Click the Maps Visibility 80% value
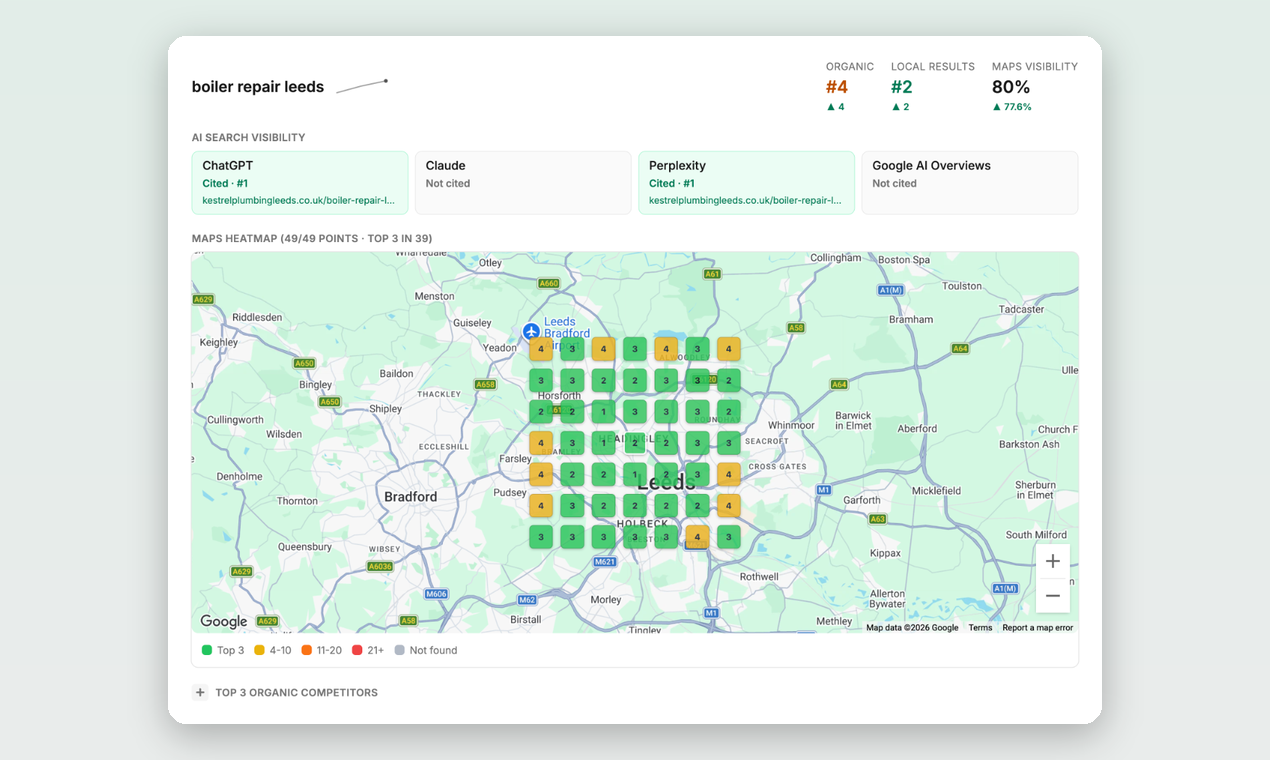The image size is (1270, 760). coord(1011,87)
